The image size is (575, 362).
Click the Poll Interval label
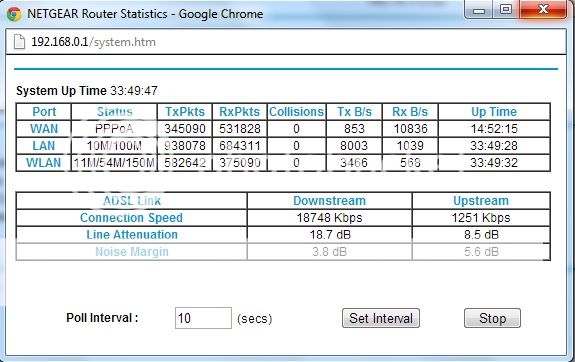click(x=102, y=318)
